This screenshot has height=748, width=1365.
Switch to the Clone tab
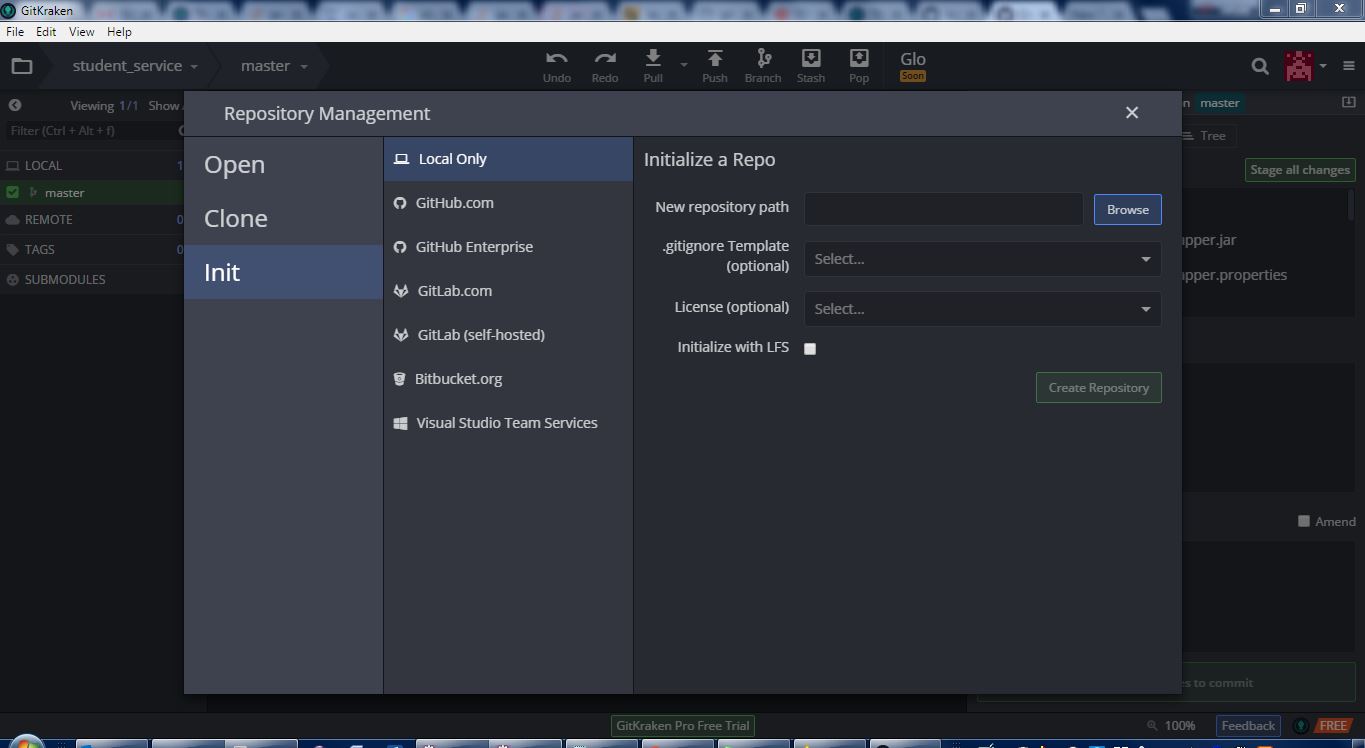[x=236, y=218]
